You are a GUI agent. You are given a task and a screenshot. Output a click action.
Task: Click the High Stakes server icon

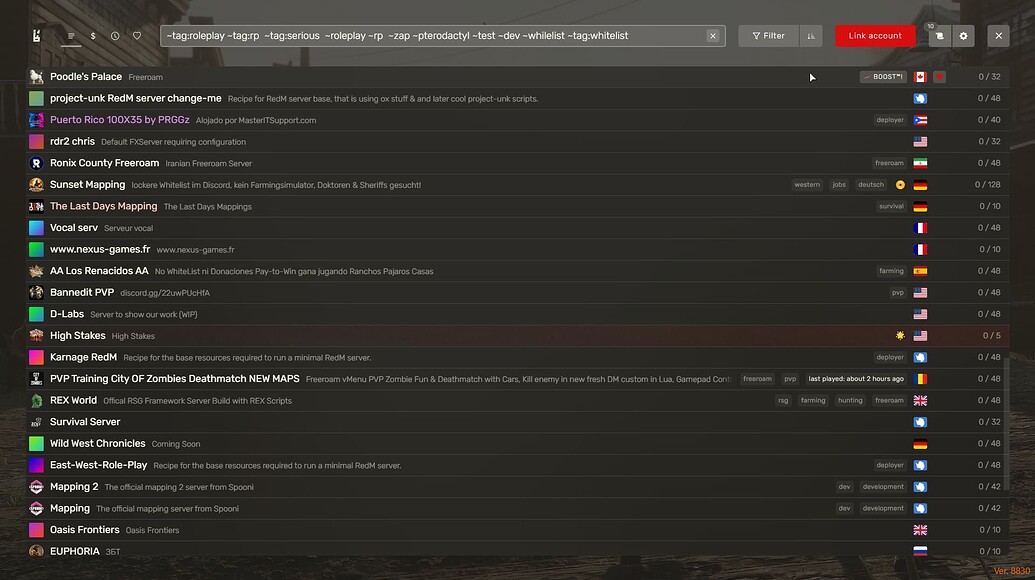tap(36, 335)
